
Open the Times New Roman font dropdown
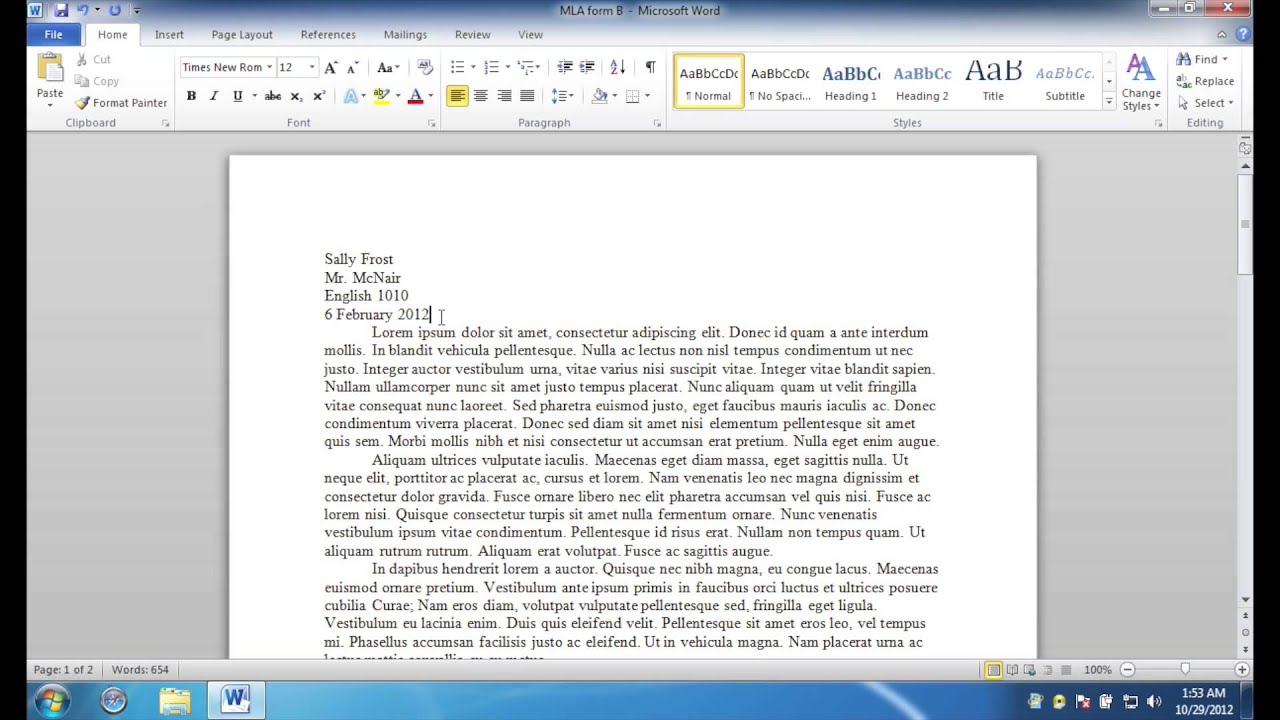point(269,67)
